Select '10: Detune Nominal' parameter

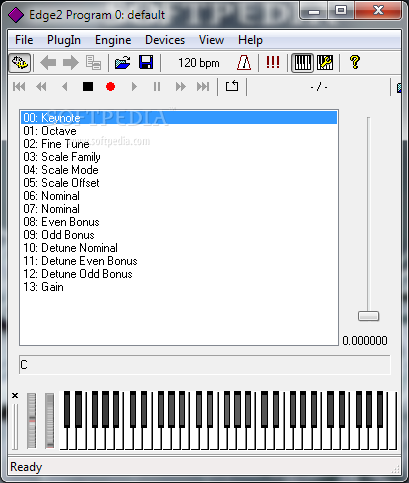point(179,248)
